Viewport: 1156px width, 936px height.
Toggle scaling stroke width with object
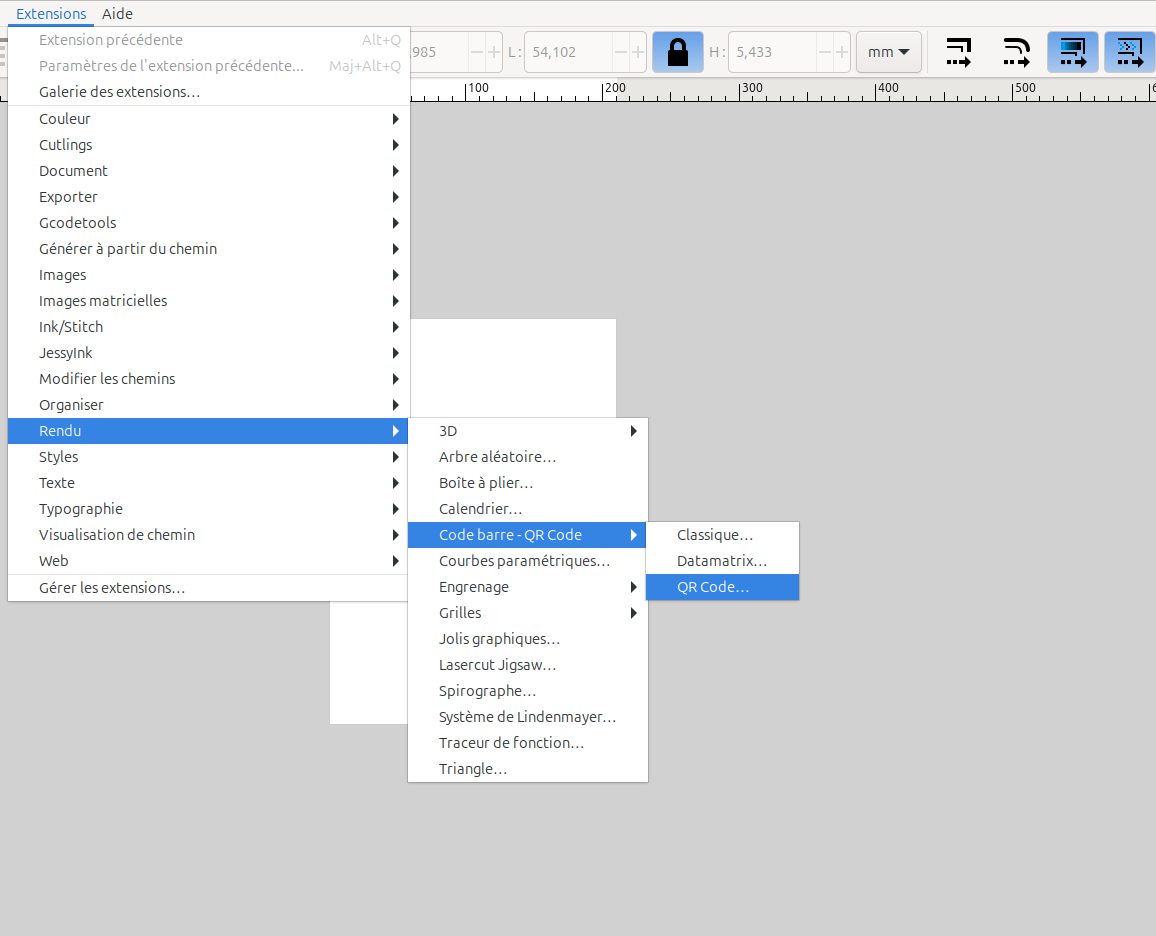pos(959,52)
